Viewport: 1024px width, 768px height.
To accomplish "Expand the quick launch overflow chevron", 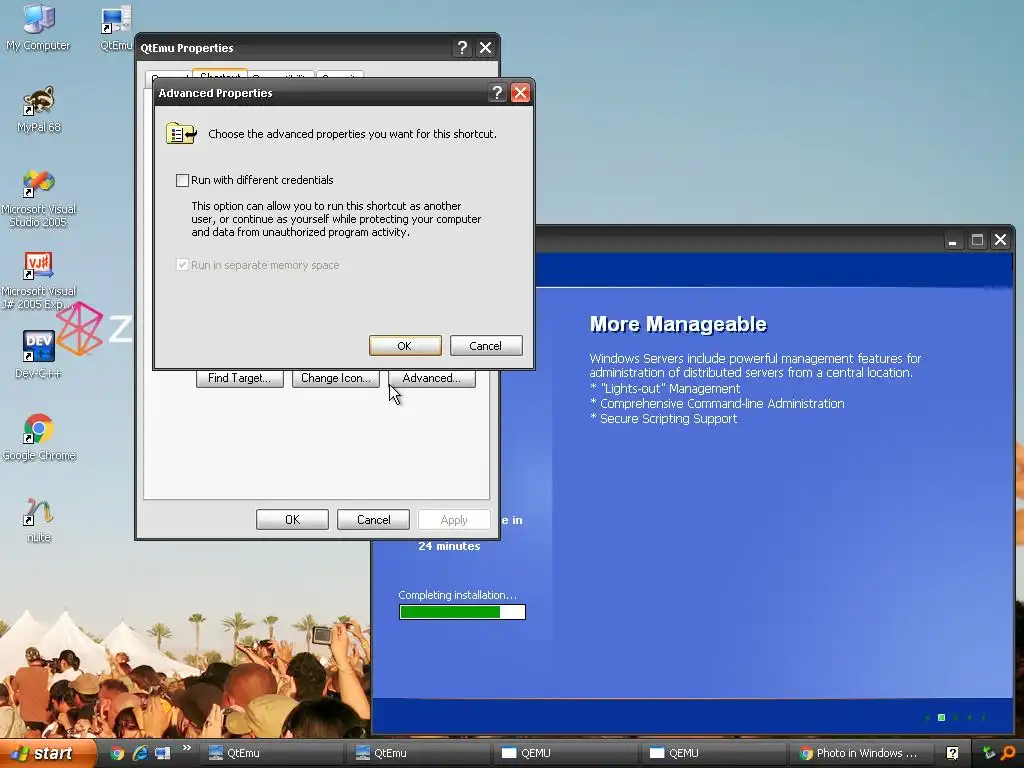I will [x=187, y=748].
